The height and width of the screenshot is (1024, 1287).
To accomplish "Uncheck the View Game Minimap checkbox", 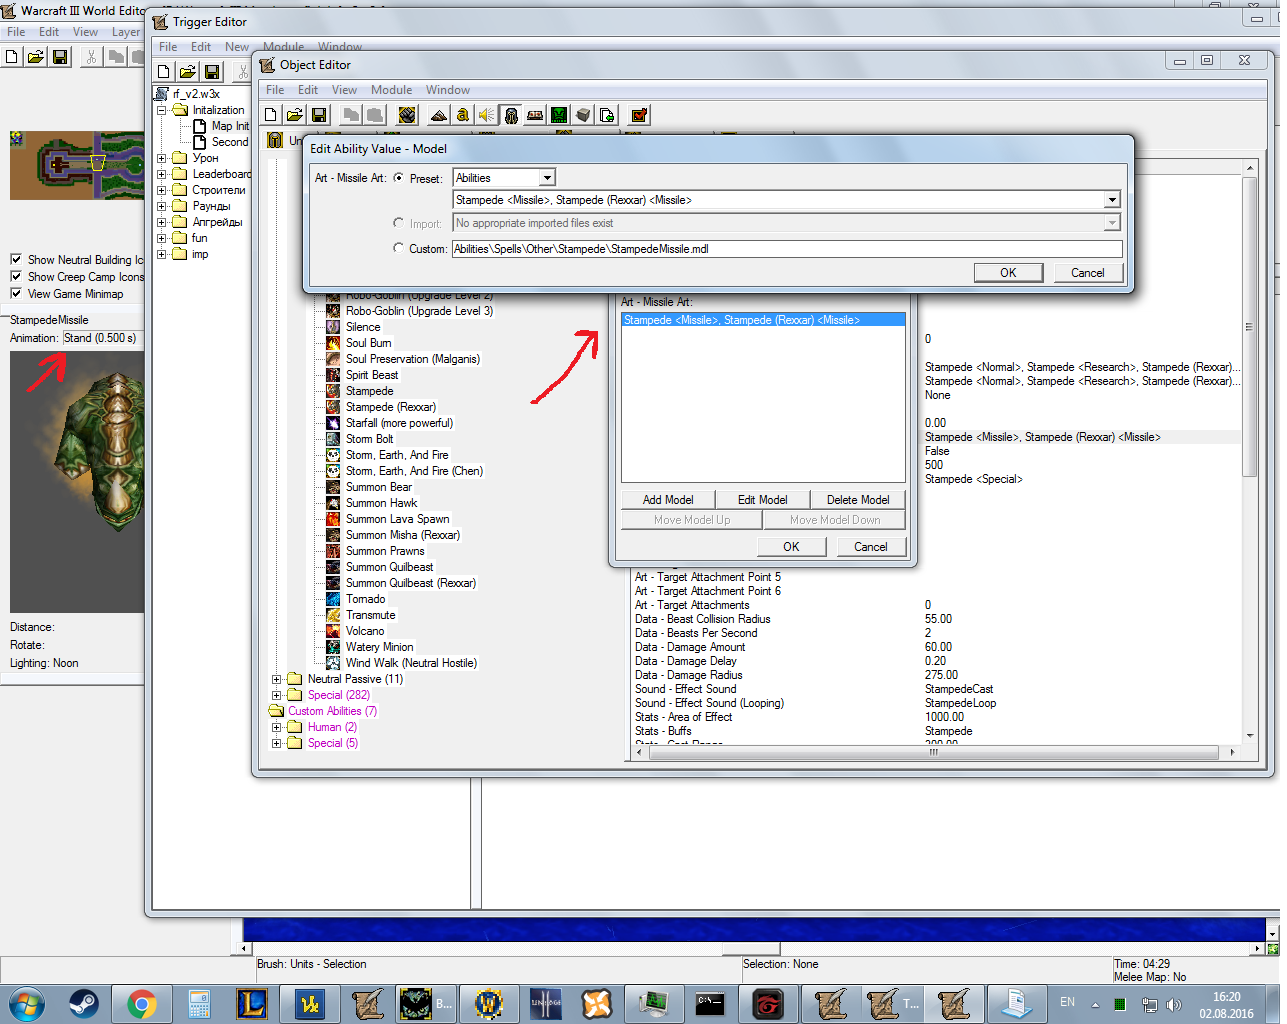I will [16, 293].
